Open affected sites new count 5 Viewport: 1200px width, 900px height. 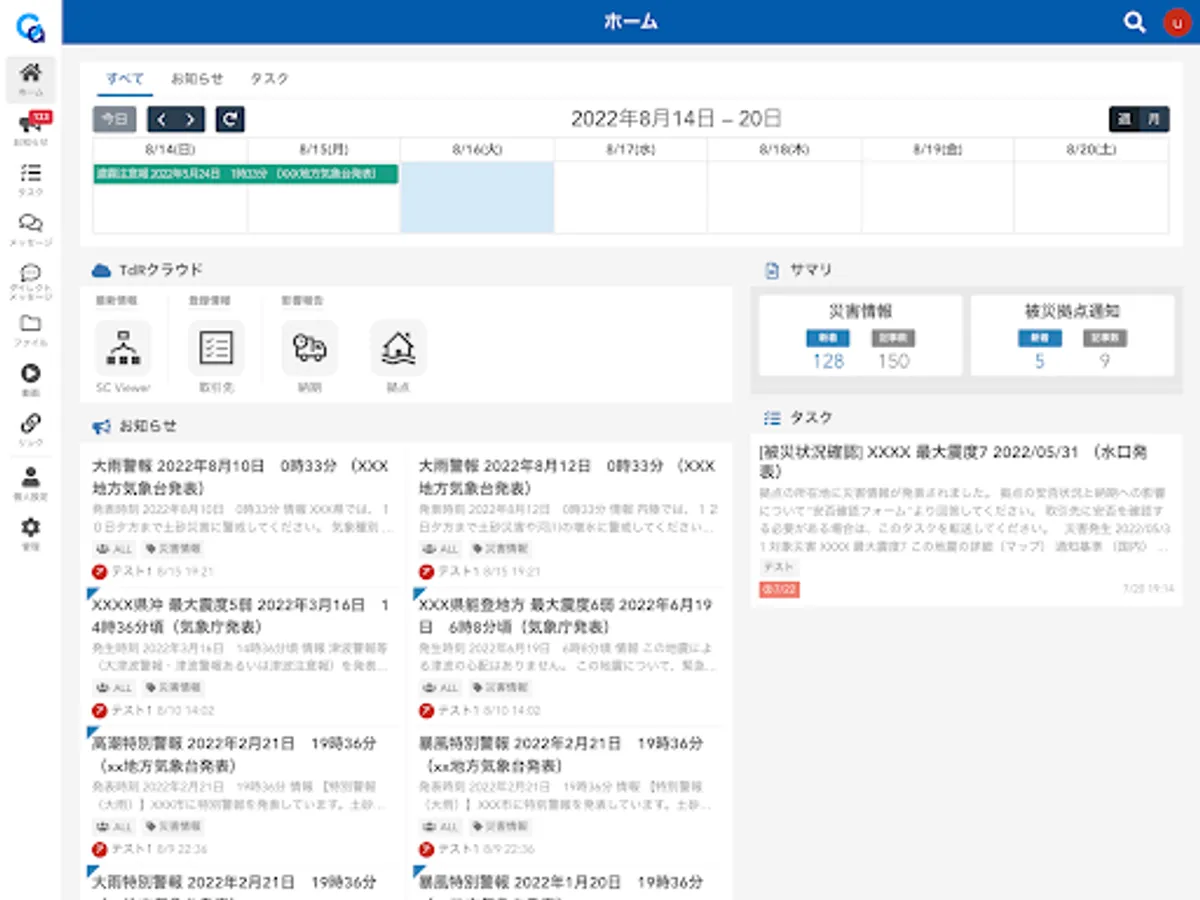1040,361
